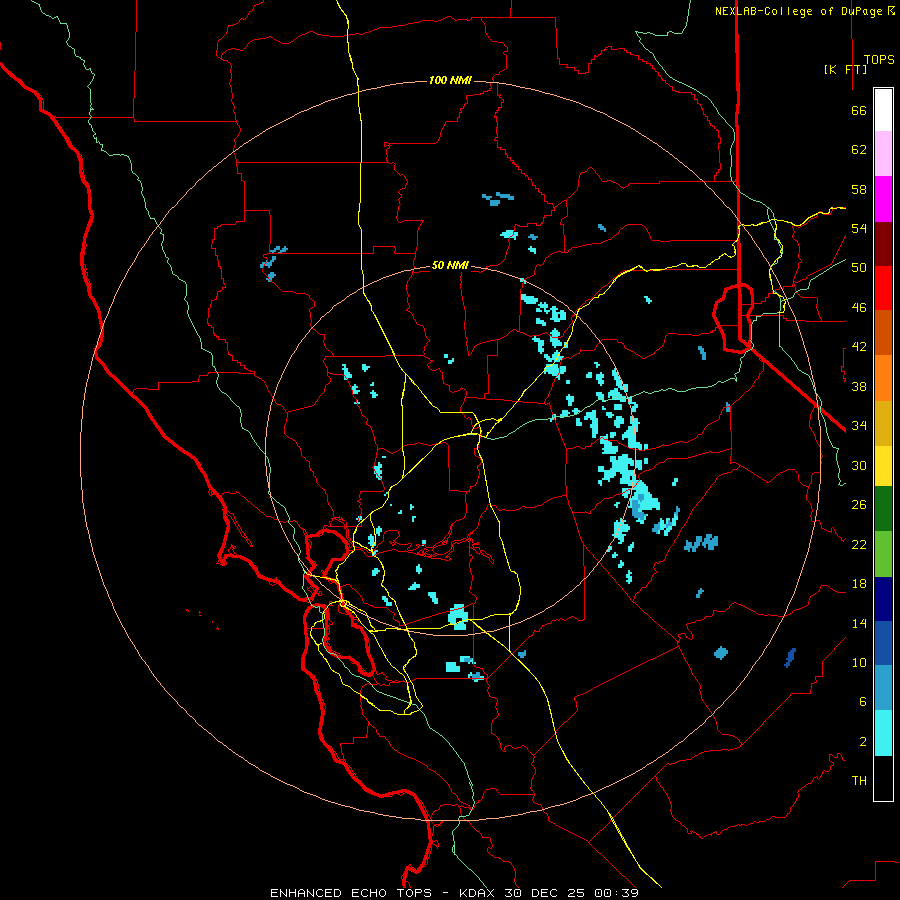
Task: Click the single-digit "2" legend value
Action: click(x=863, y=741)
